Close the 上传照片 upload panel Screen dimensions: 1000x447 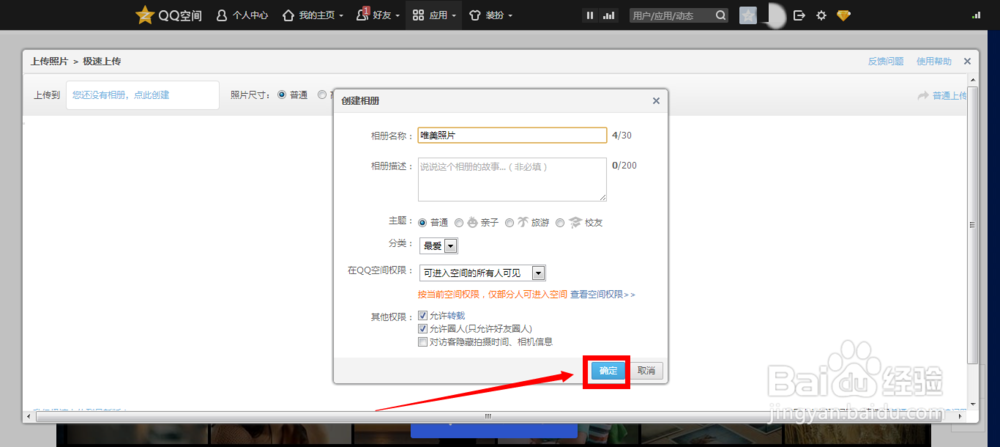[x=967, y=61]
